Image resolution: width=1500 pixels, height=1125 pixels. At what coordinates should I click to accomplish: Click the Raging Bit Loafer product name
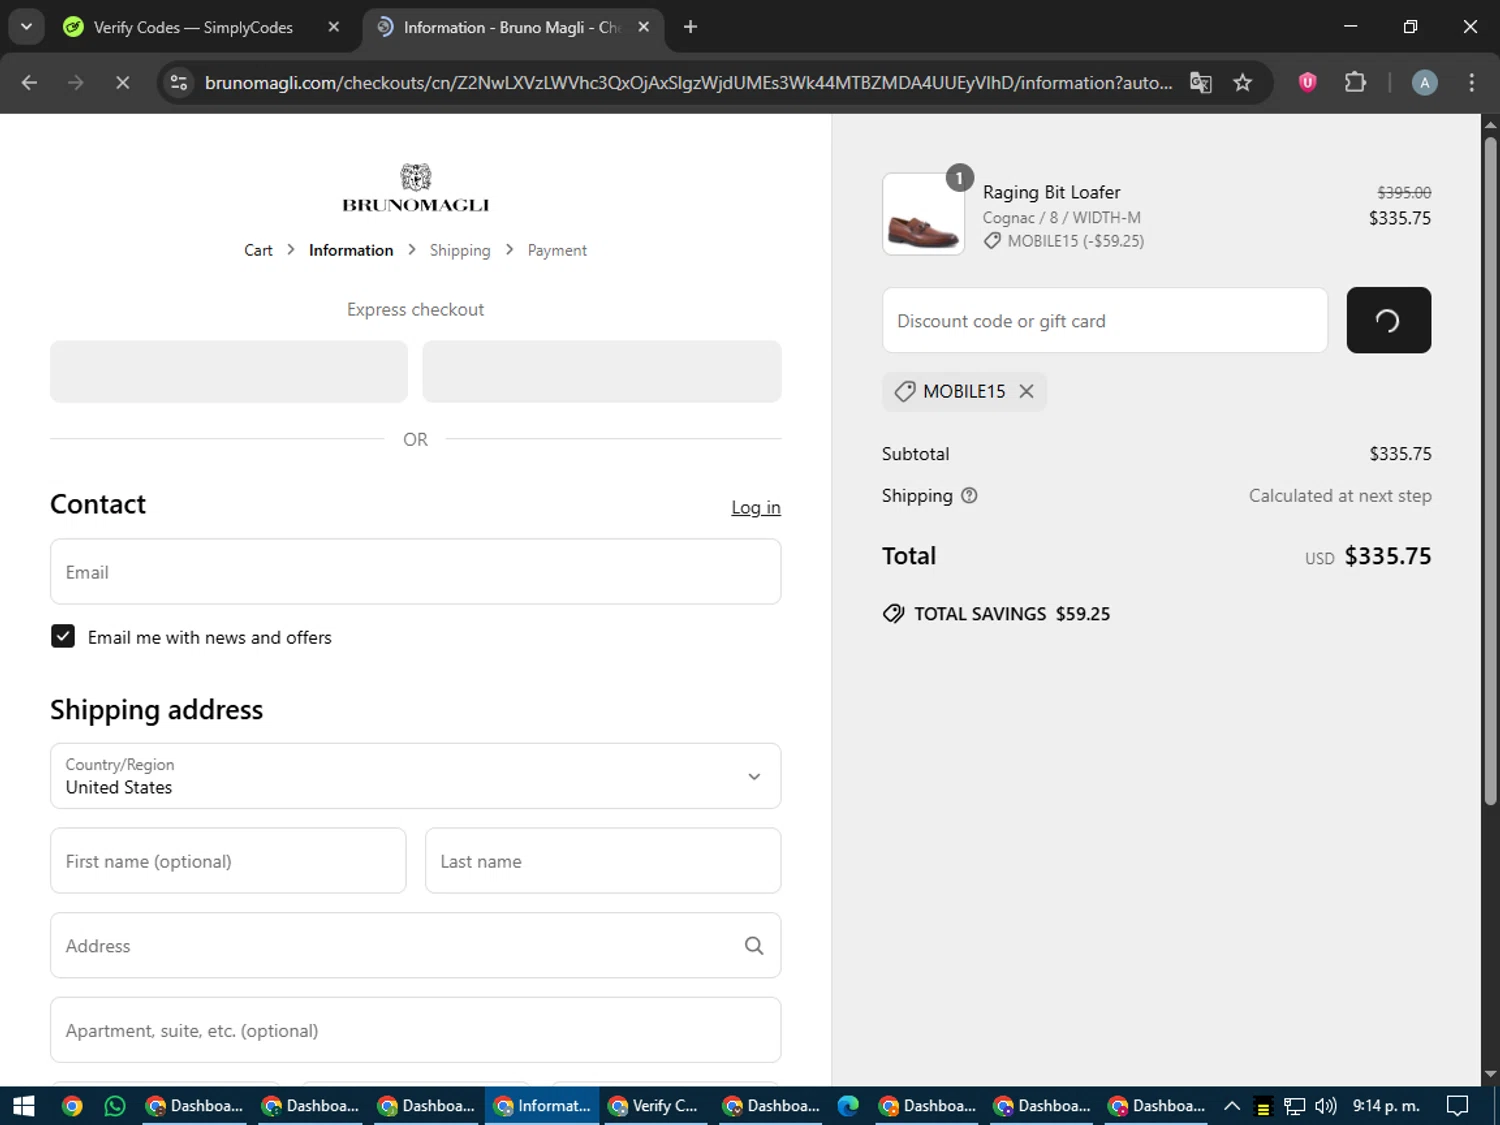(x=1051, y=192)
